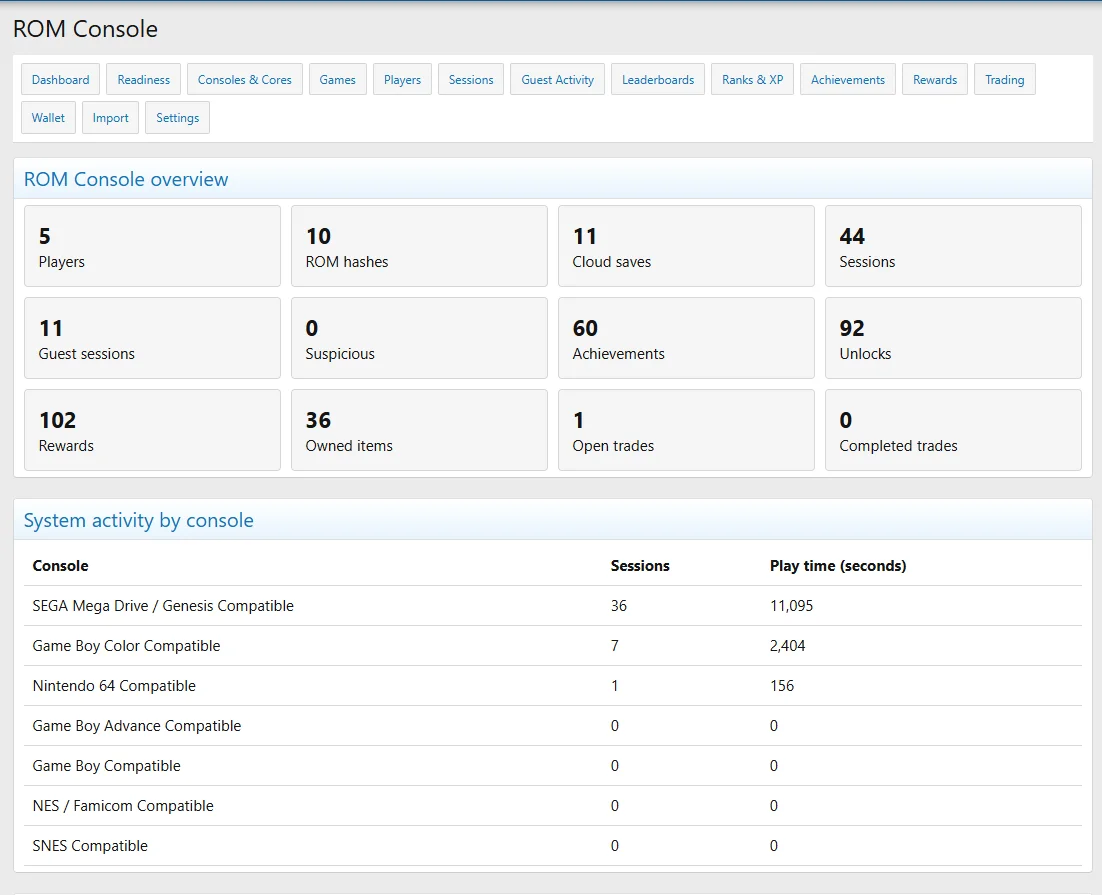Image resolution: width=1102 pixels, height=895 pixels.
Task: Select the SNES Compatible row
Action: pyautogui.click(x=552, y=846)
